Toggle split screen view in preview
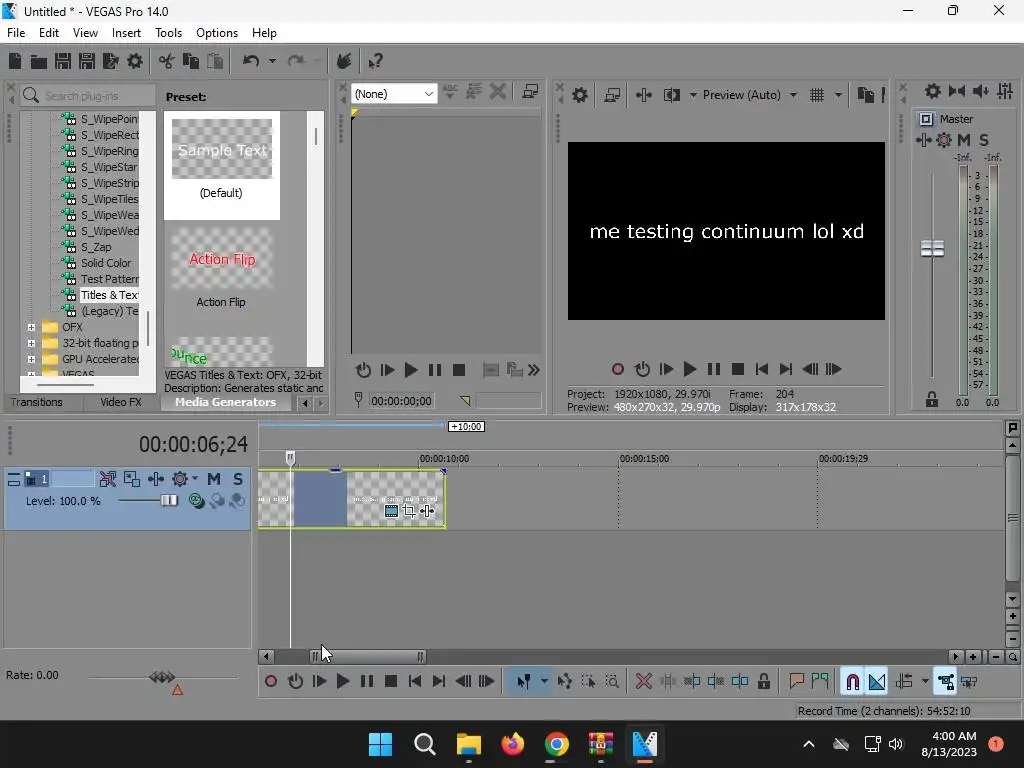This screenshot has width=1024, height=768. coord(671,95)
